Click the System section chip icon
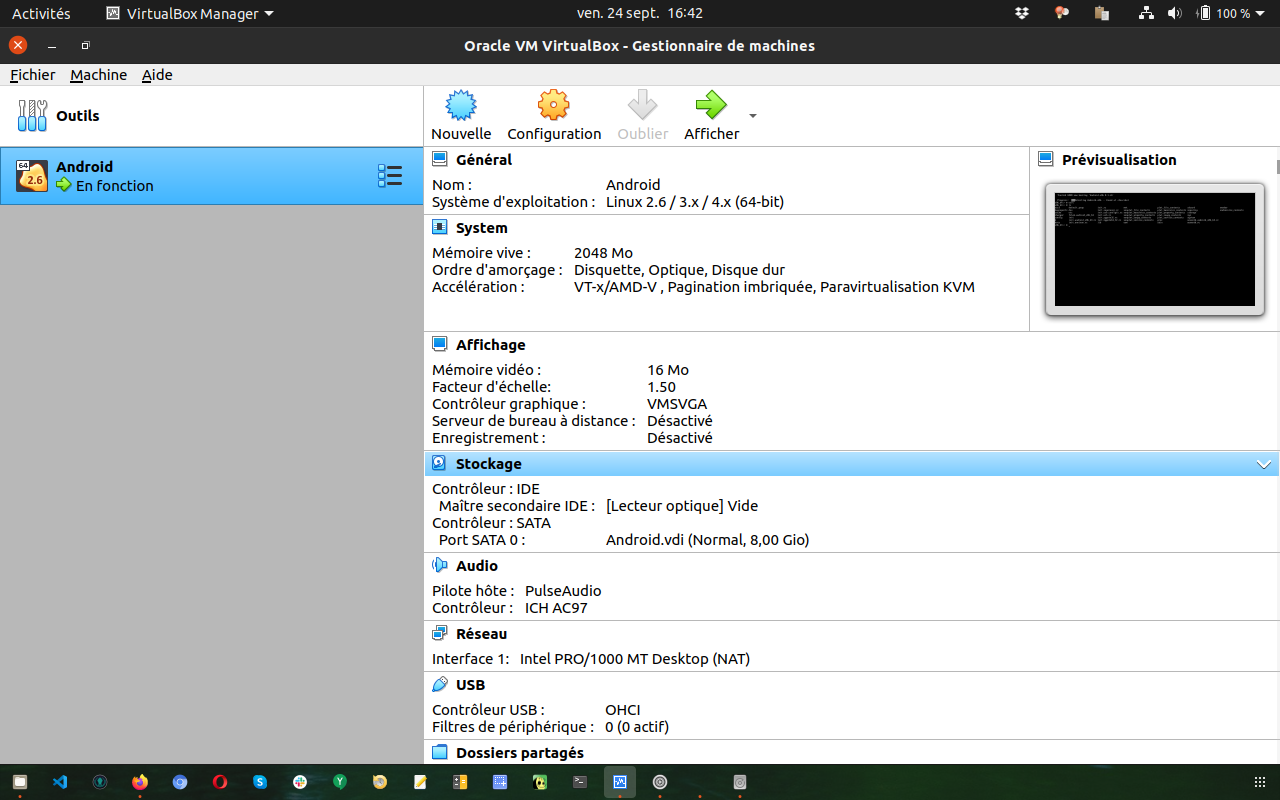 coord(440,227)
